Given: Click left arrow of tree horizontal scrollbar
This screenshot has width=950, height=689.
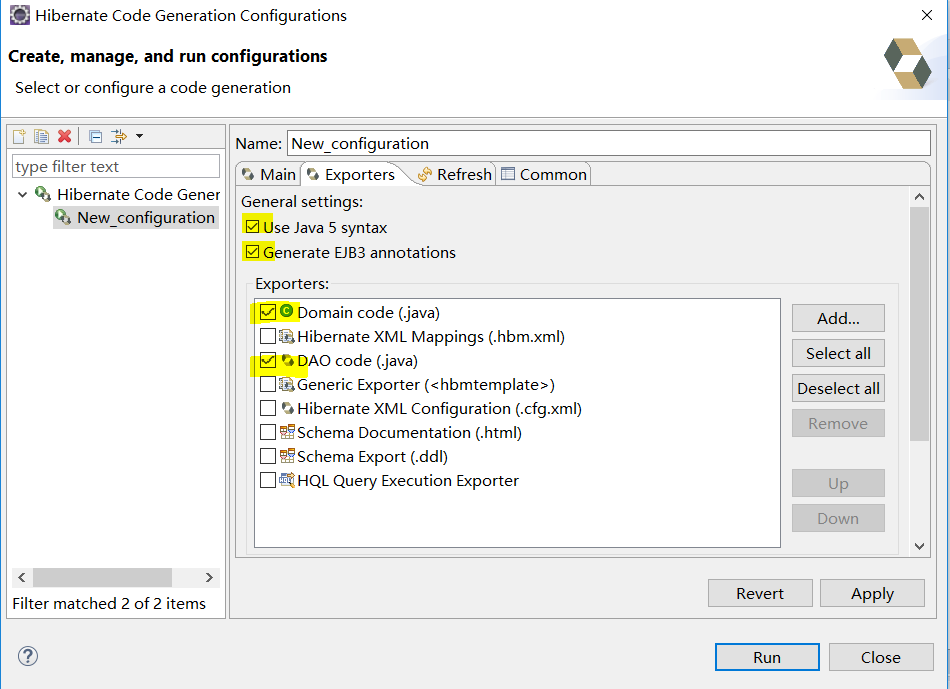Looking at the screenshot, I should coord(22,577).
